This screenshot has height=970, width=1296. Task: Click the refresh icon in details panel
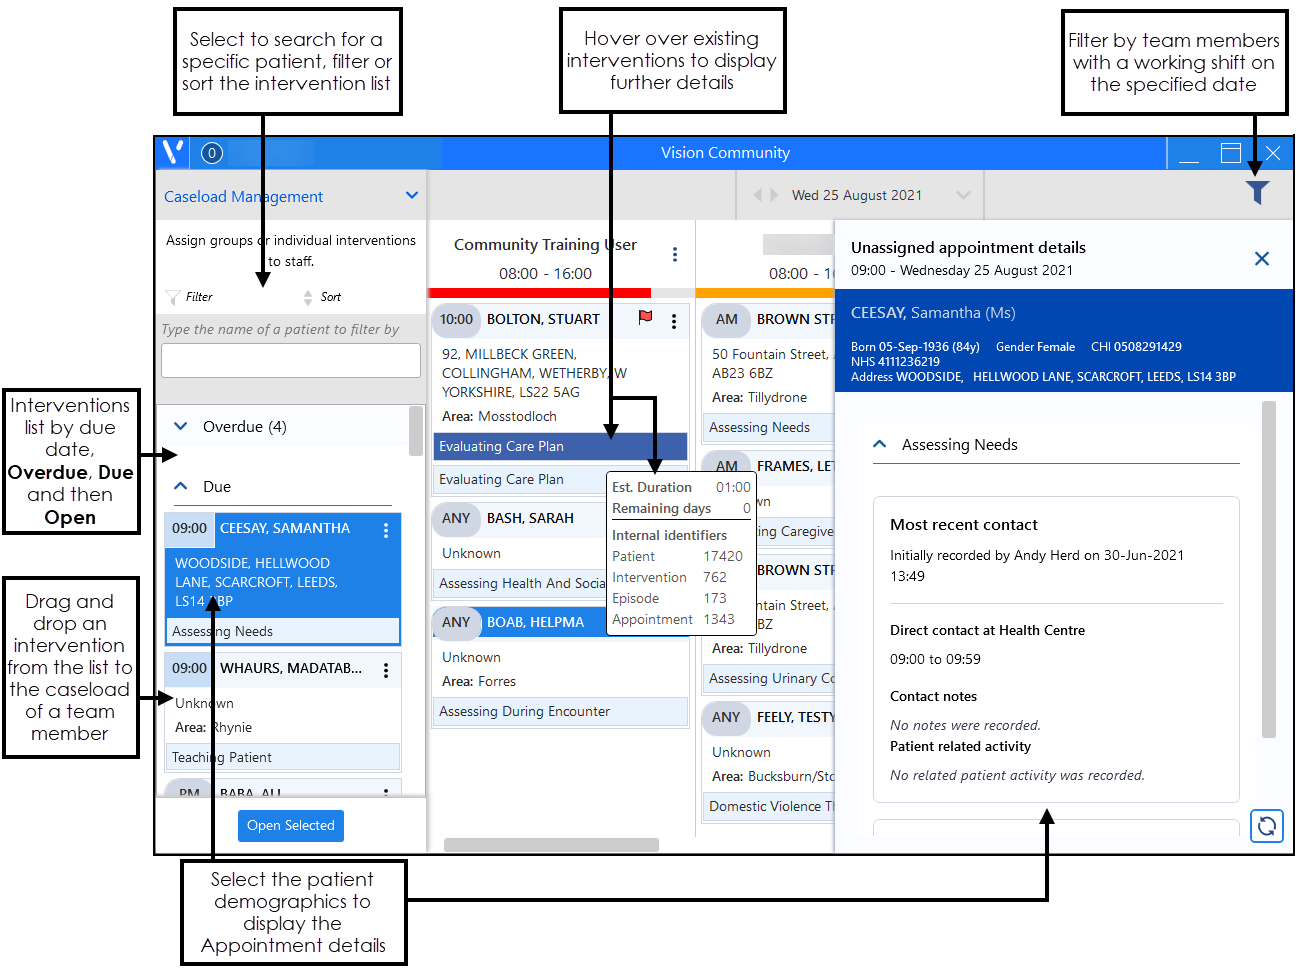[x=1266, y=826]
